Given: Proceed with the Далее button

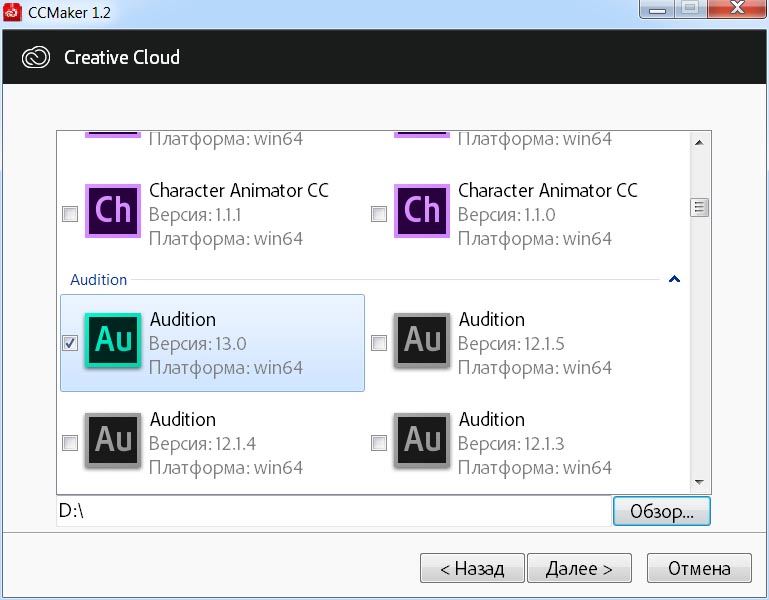Looking at the screenshot, I should pos(579,568).
